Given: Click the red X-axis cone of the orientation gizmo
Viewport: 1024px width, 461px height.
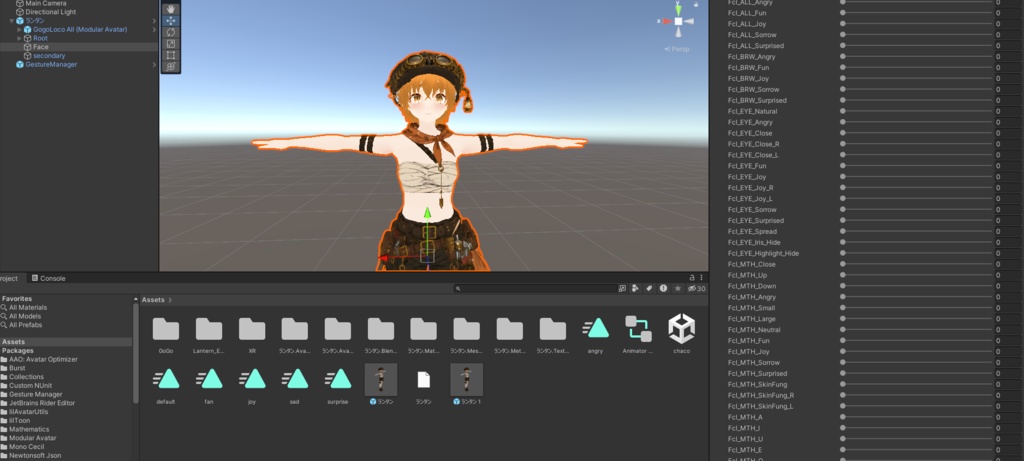Looking at the screenshot, I should tap(666, 22).
